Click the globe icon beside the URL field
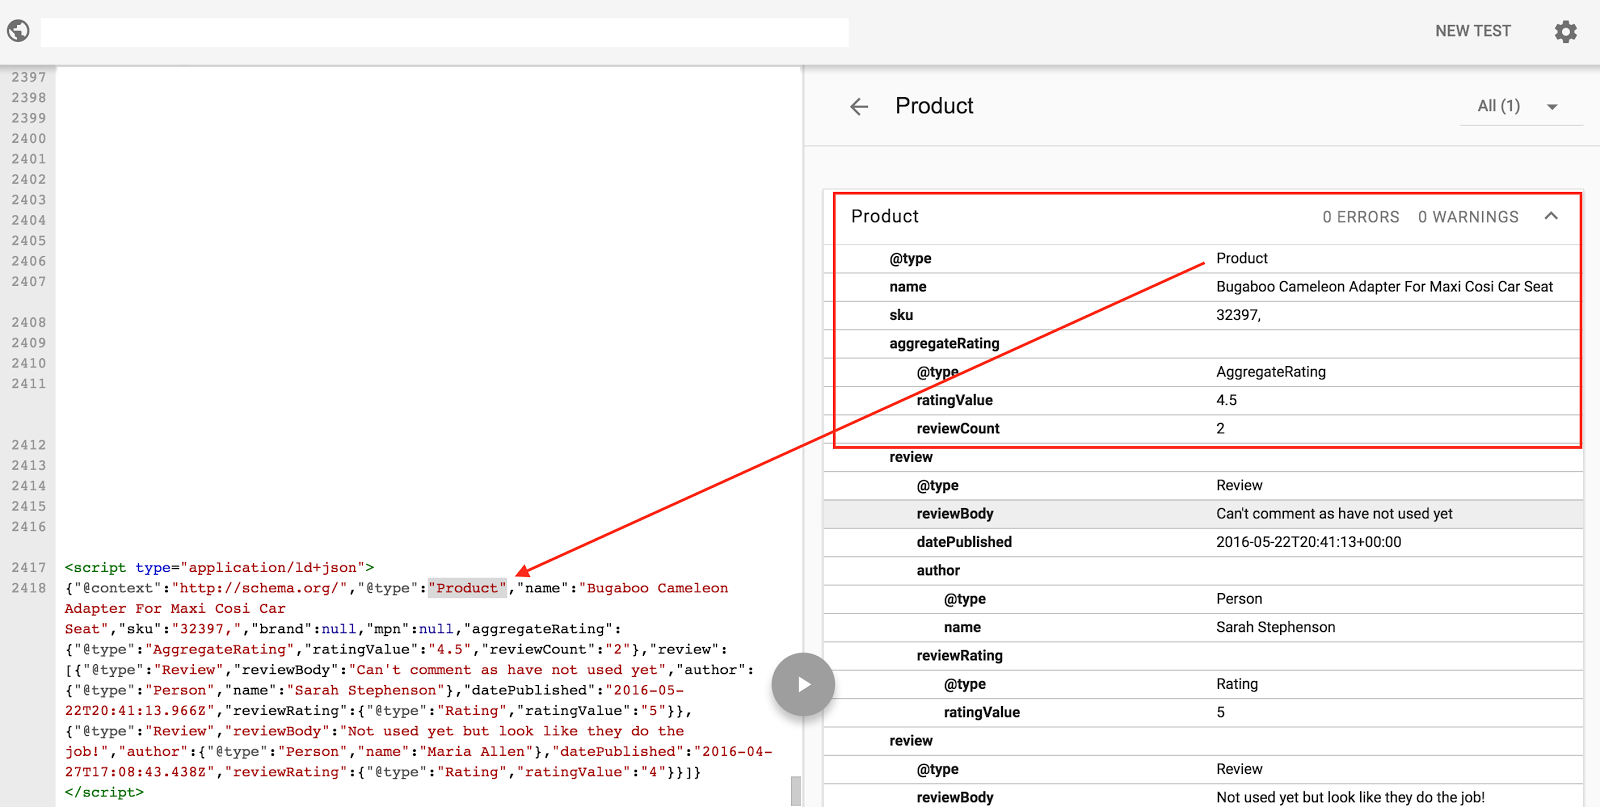 coord(18,31)
